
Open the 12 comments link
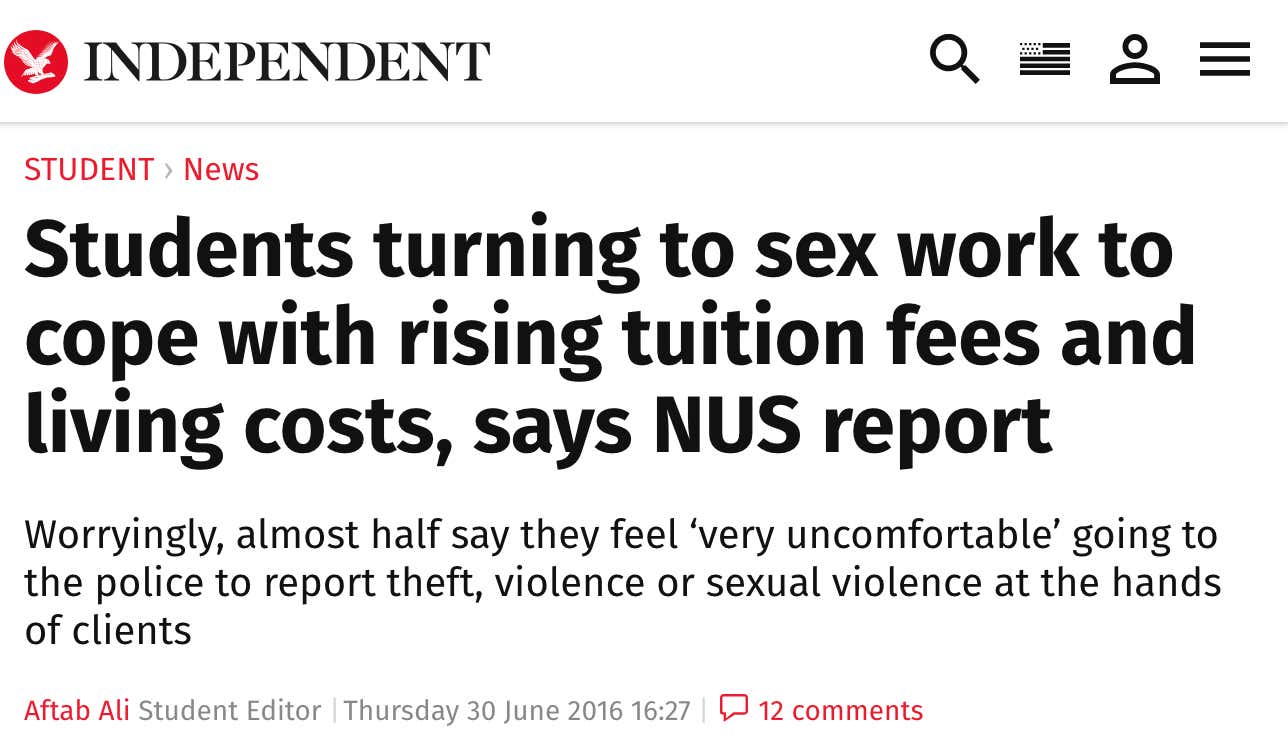tap(840, 711)
